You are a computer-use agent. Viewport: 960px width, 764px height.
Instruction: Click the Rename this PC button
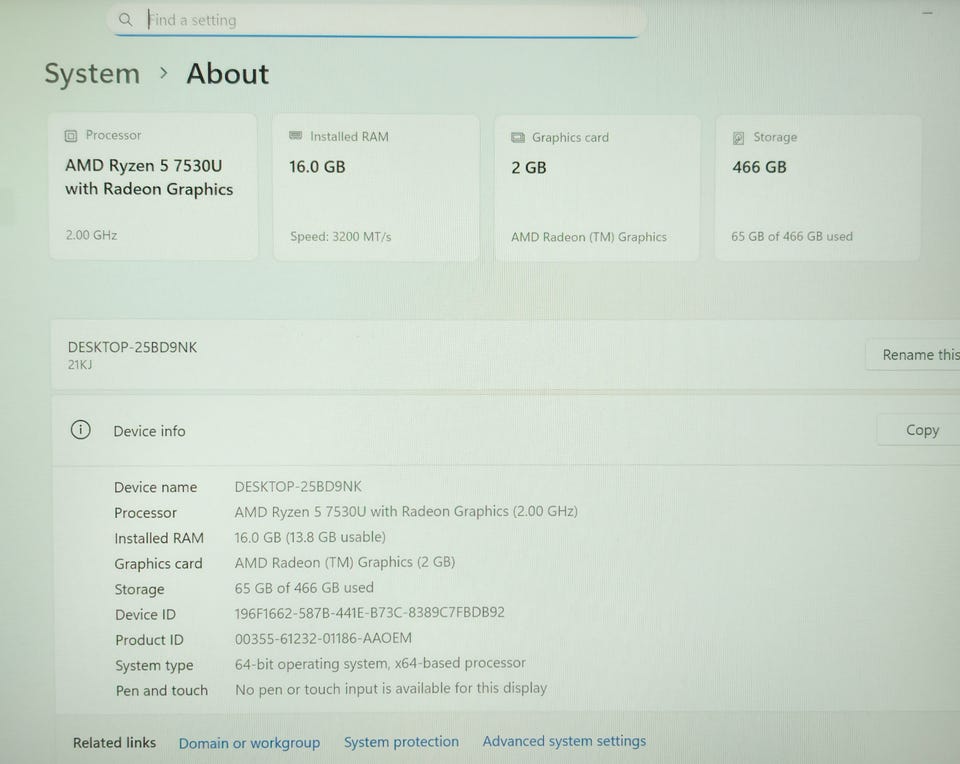pyautogui.click(x=913, y=355)
